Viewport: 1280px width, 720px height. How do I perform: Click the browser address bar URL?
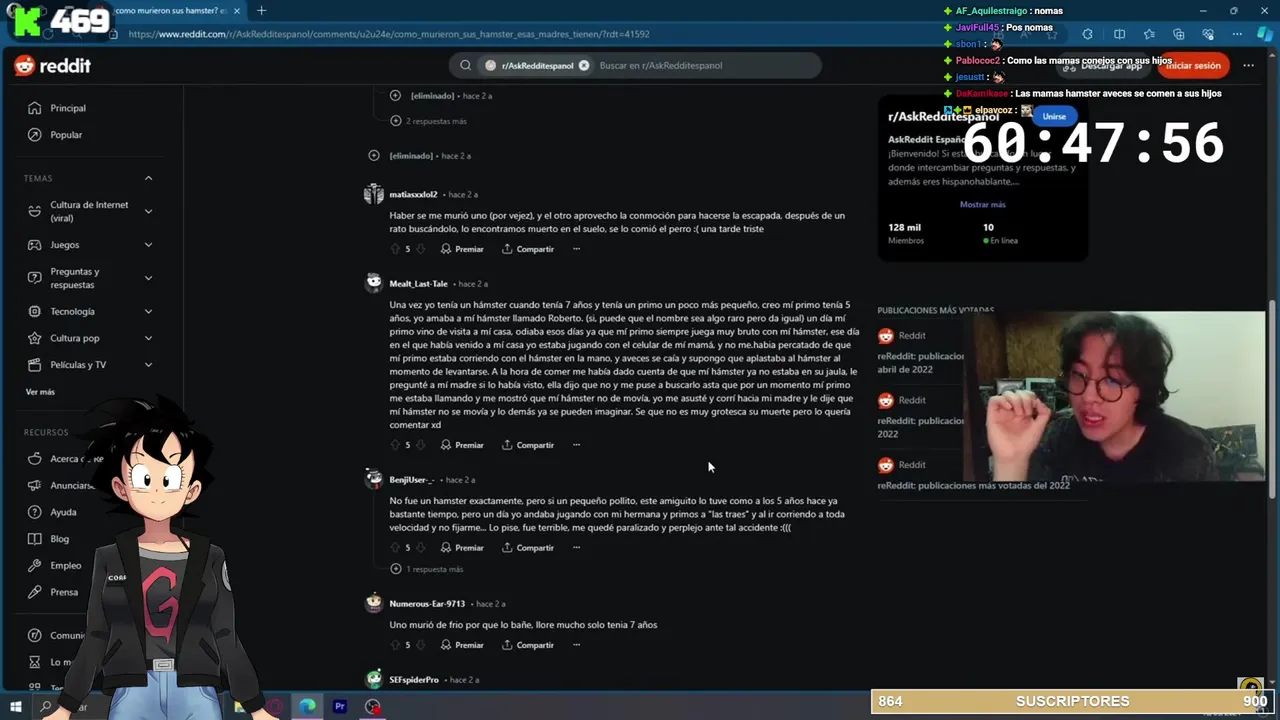(389, 34)
